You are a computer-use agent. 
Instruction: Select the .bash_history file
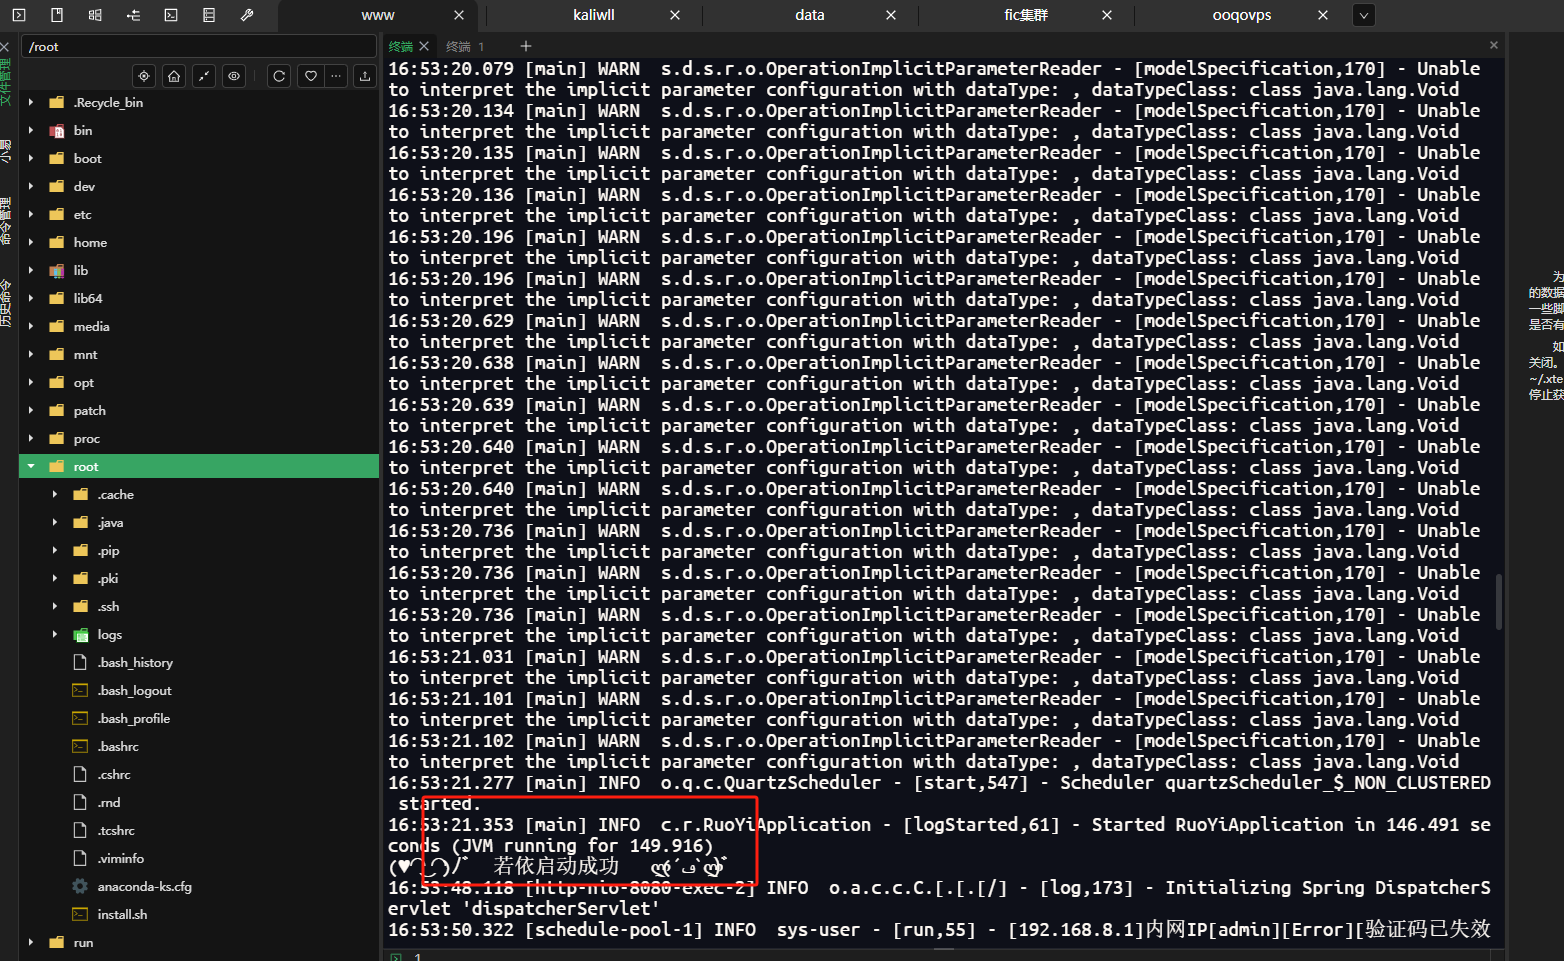pyautogui.click(x=135, y=663)
